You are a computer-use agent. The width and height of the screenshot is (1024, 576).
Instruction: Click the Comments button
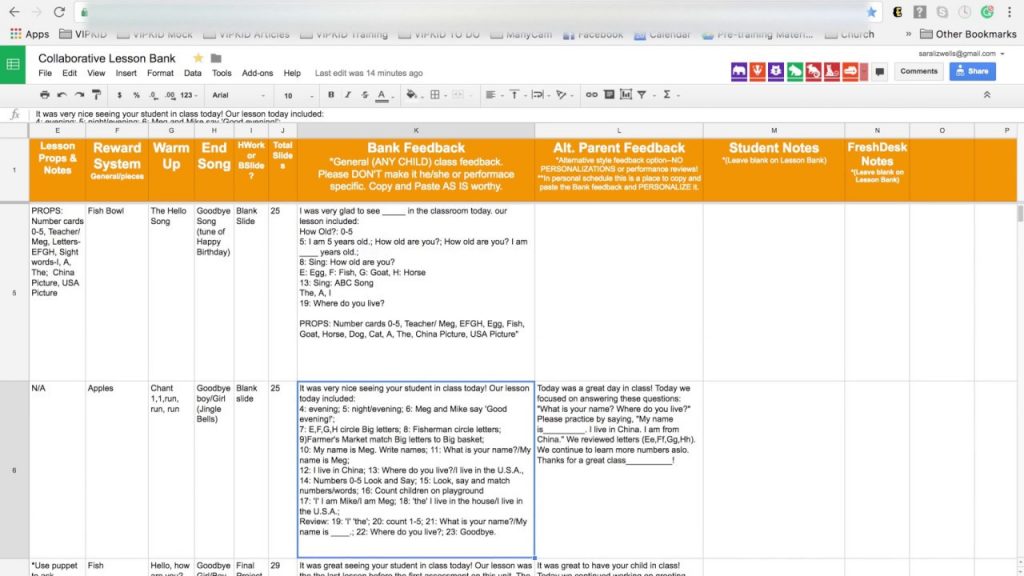tap(918, 71)
